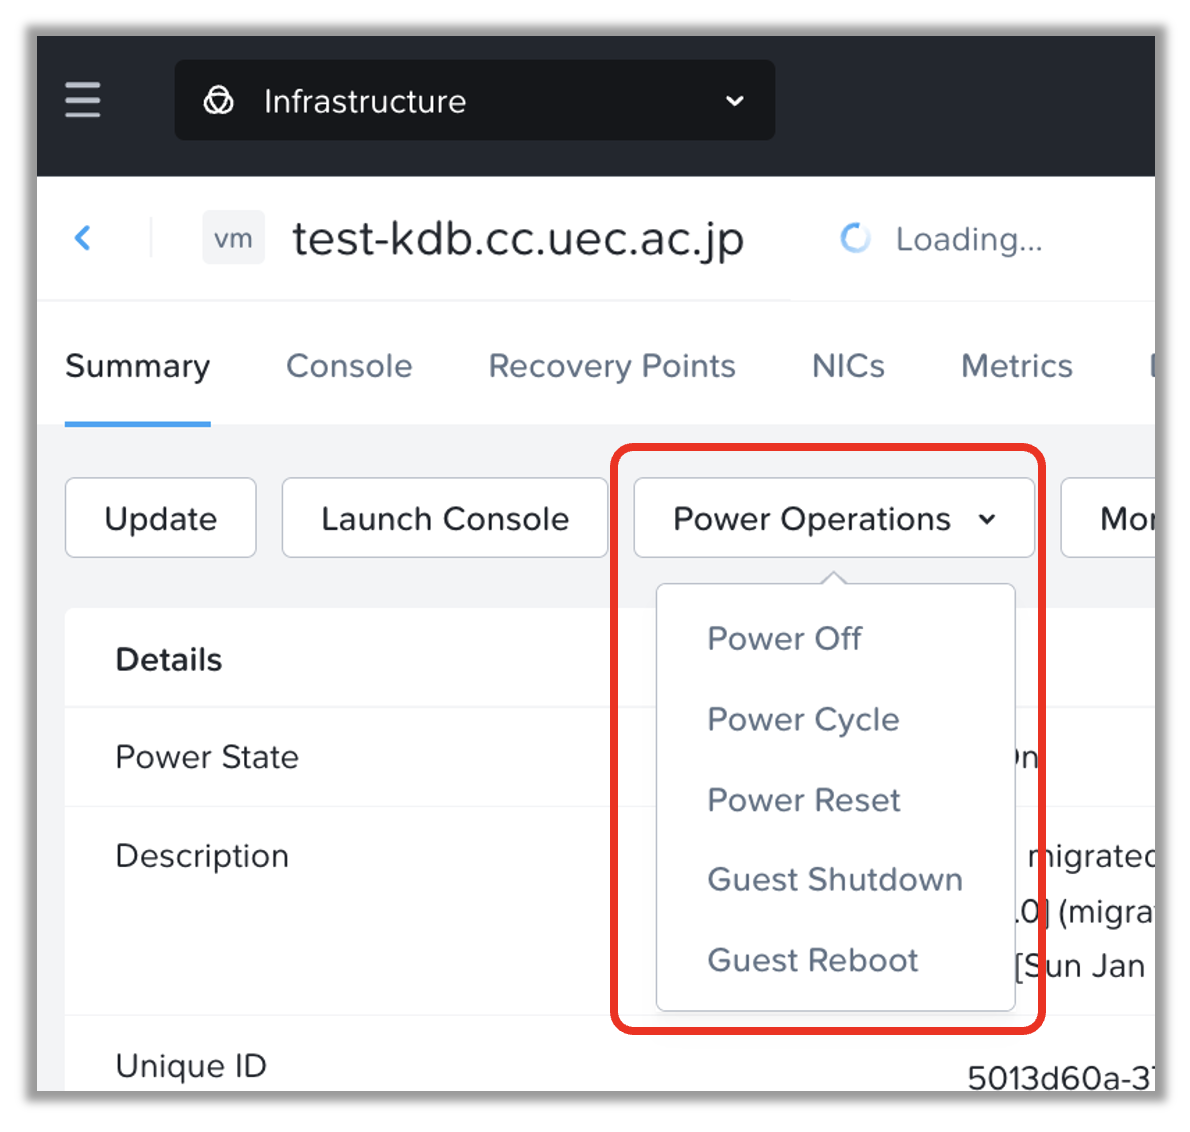This screenshot has height=1132, width=1190.
Task: Click the vm type badge icon
Action: point(233,239)
